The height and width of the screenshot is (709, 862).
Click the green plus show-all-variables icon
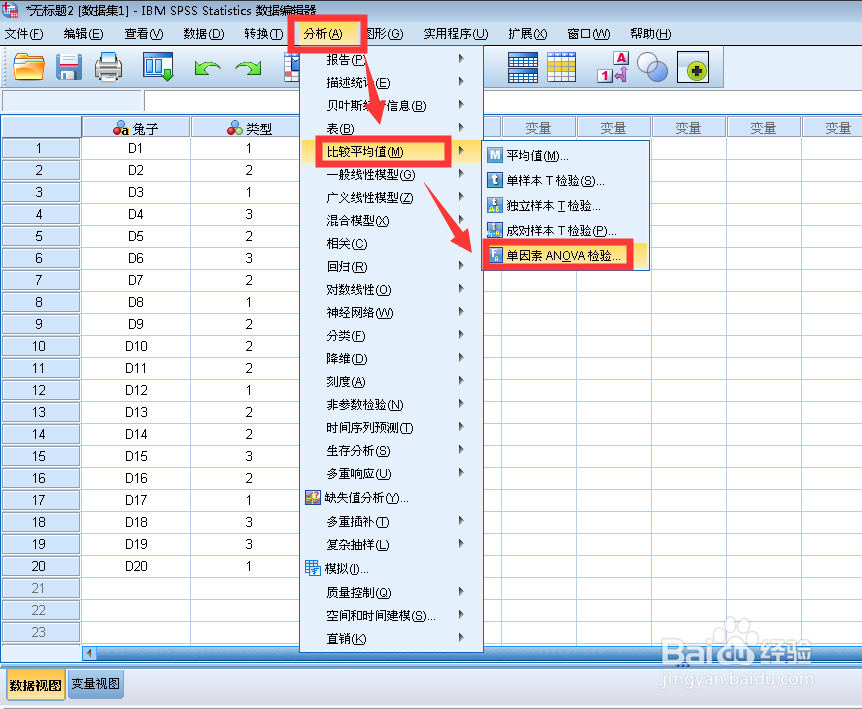tap(693, 67)
